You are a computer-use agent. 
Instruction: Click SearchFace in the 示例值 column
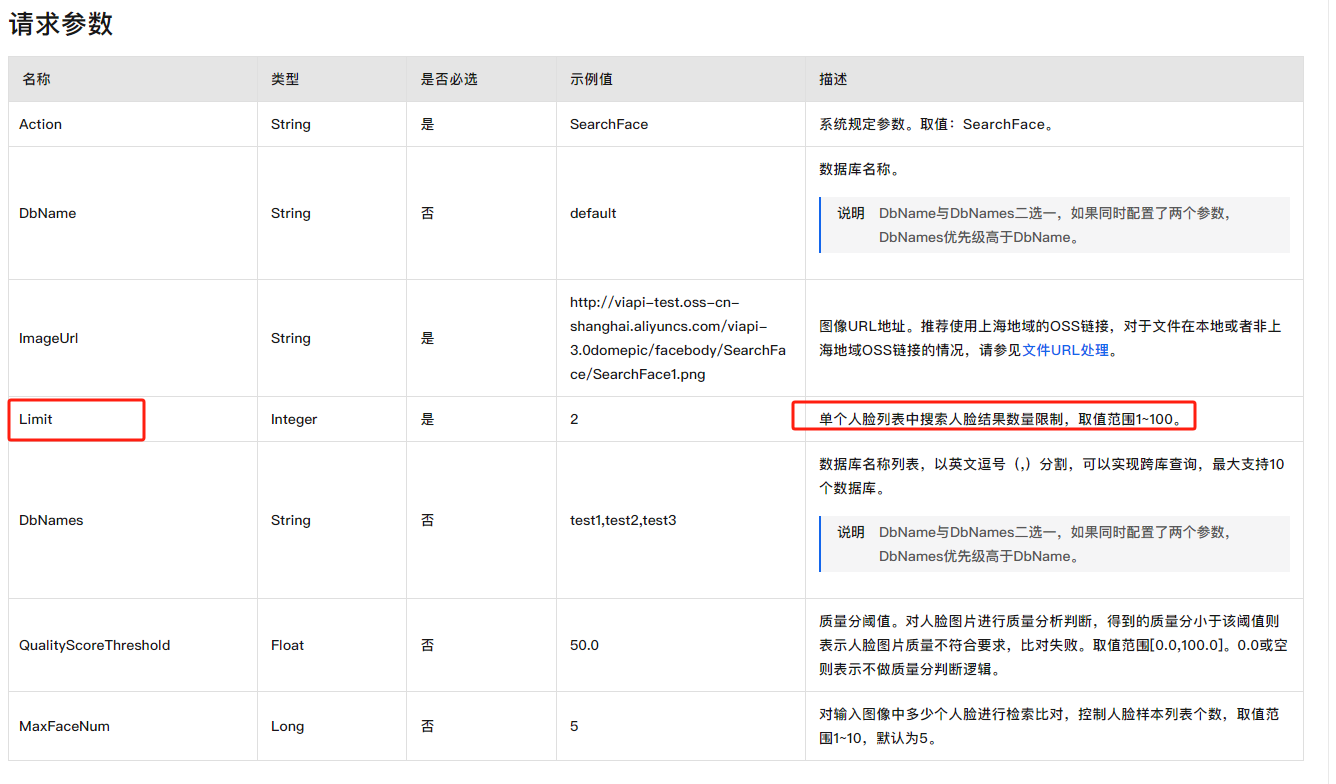point(609,124)
